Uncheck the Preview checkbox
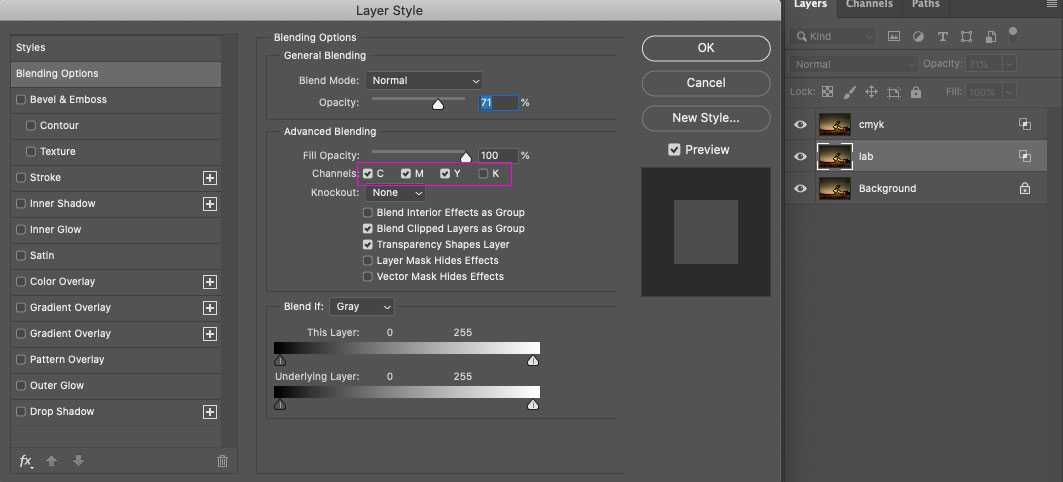 [674, 150]
